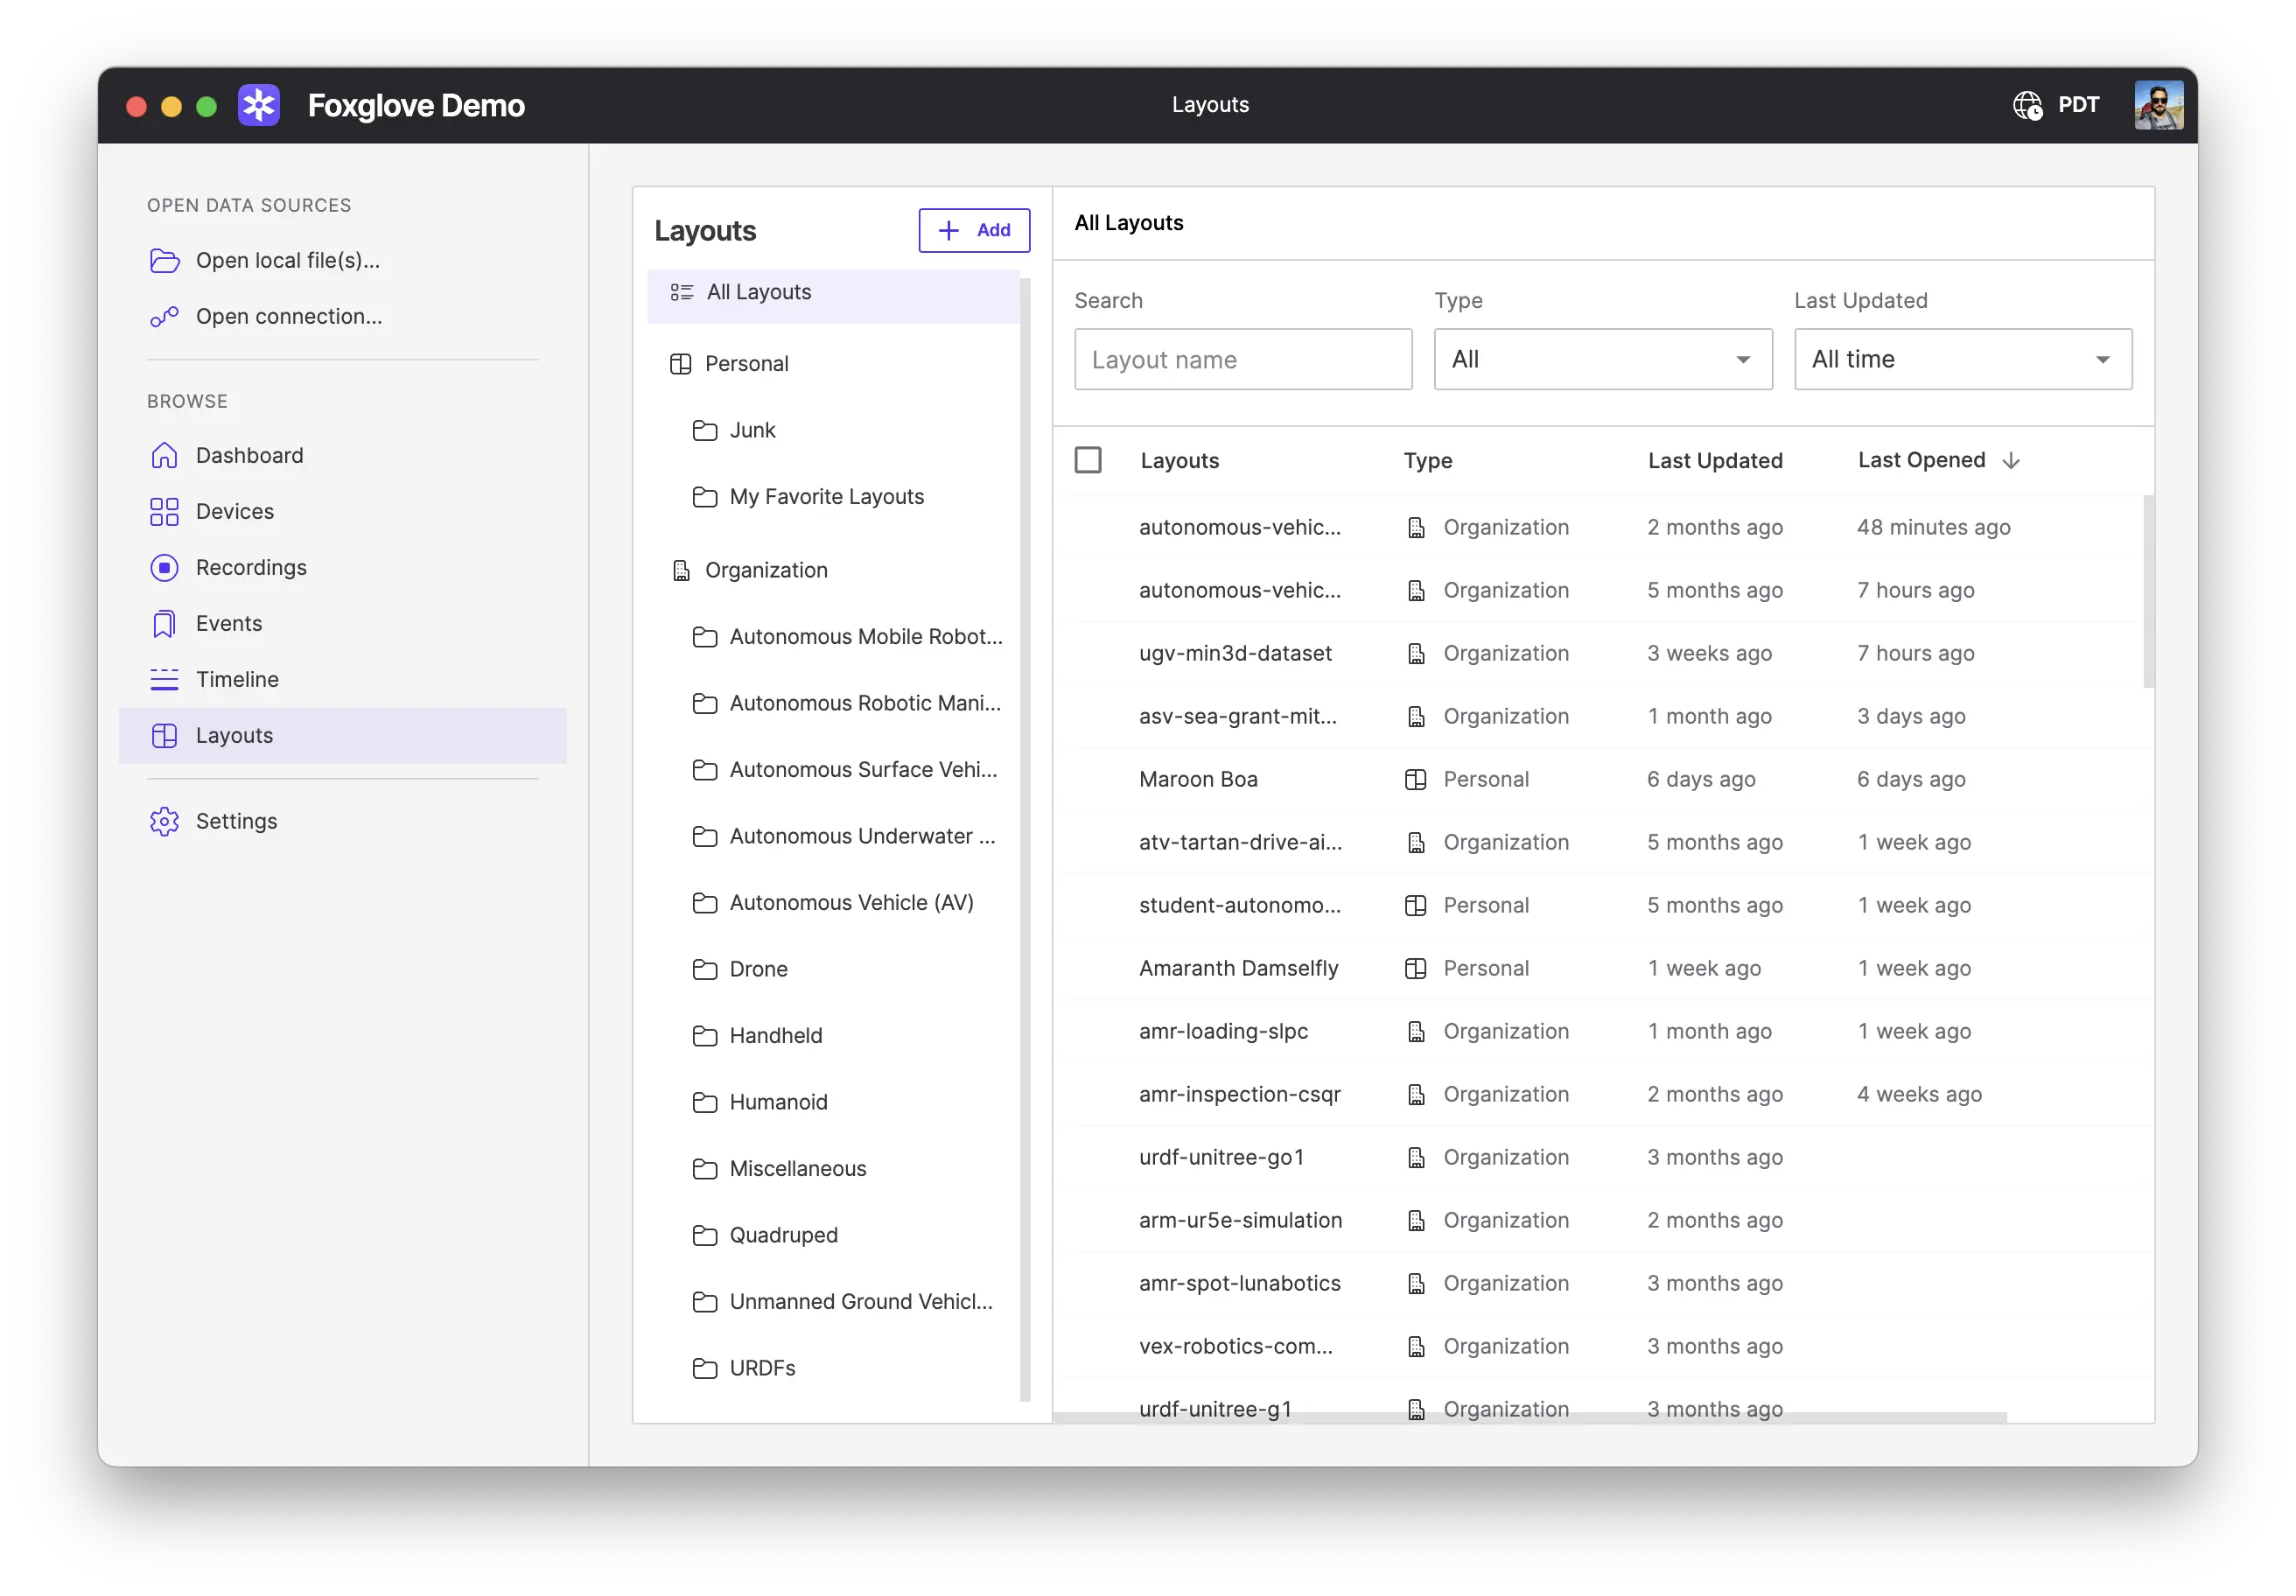Image resolution: width=2296 pixels, height=1596 pixels.
Task: Check the select-all layouts checkbox
Action: pyautogui.click(x=1089, y=460)
